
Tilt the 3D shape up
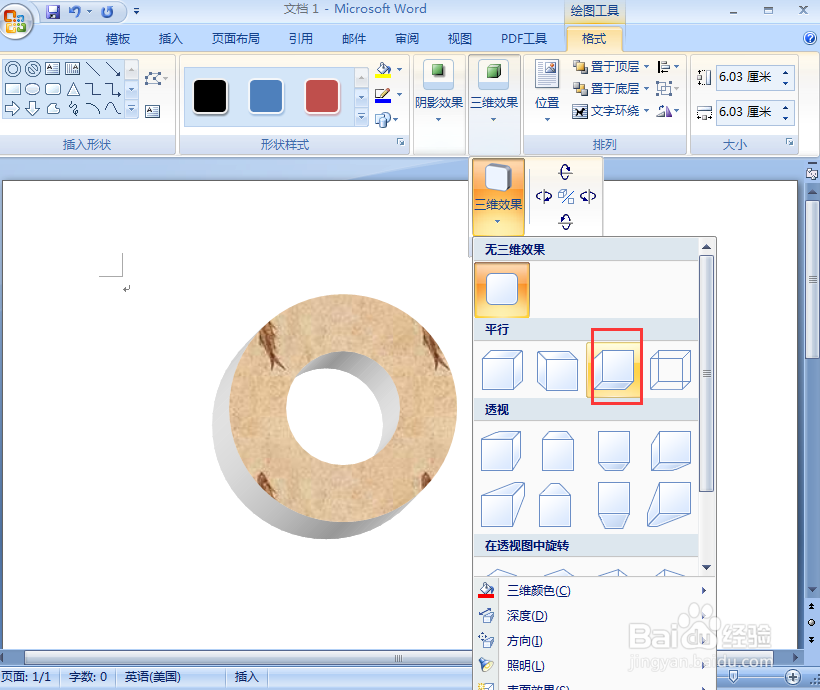565,172
